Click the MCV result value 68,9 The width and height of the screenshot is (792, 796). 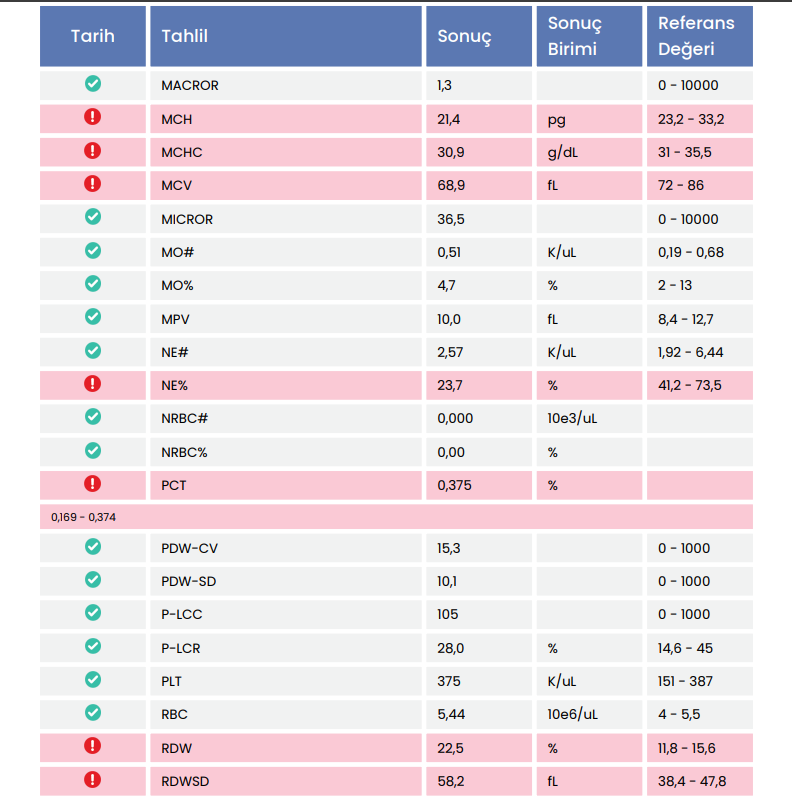click(x=451, y=185)
